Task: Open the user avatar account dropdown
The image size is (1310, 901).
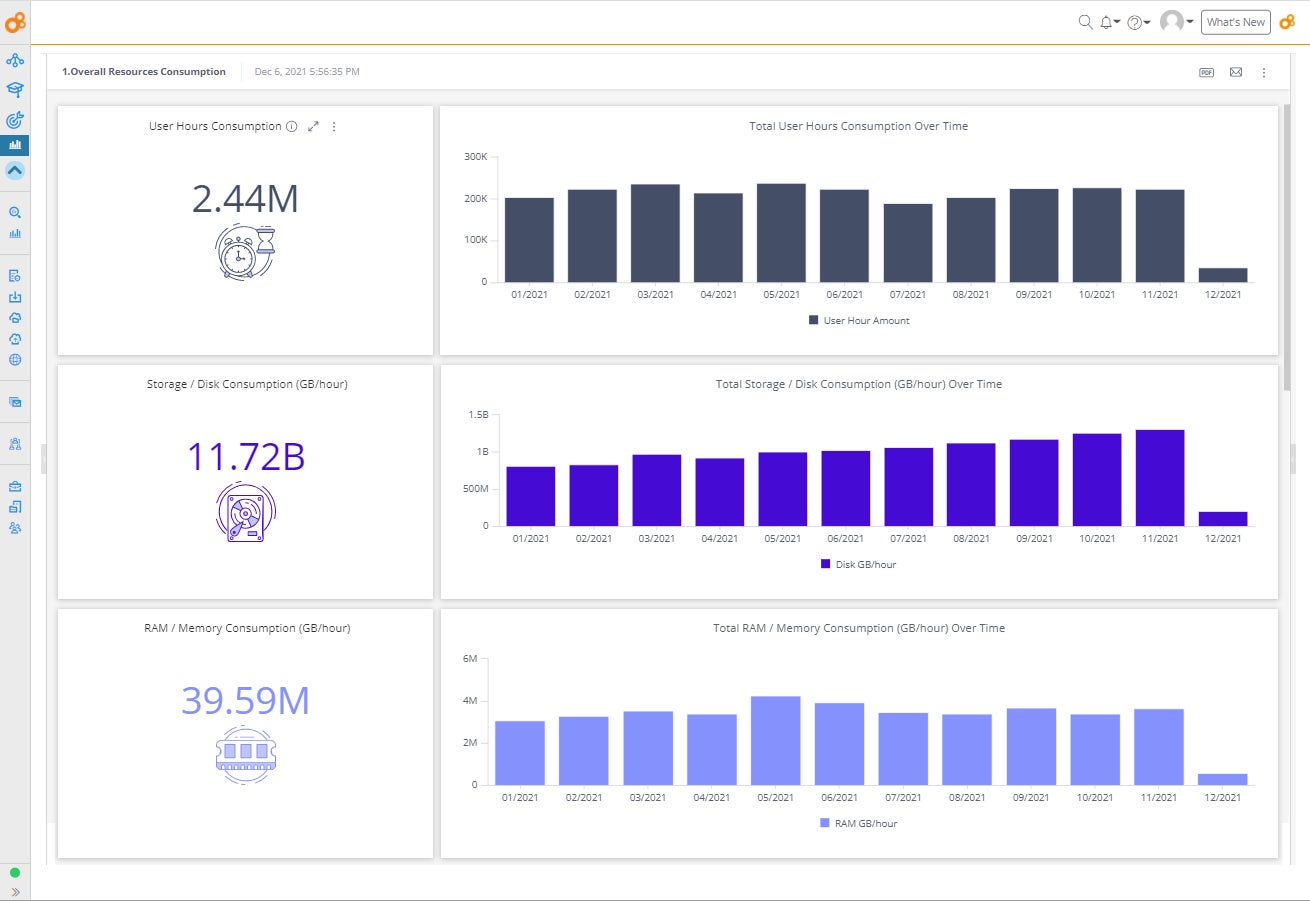Action: [1171, 22]
